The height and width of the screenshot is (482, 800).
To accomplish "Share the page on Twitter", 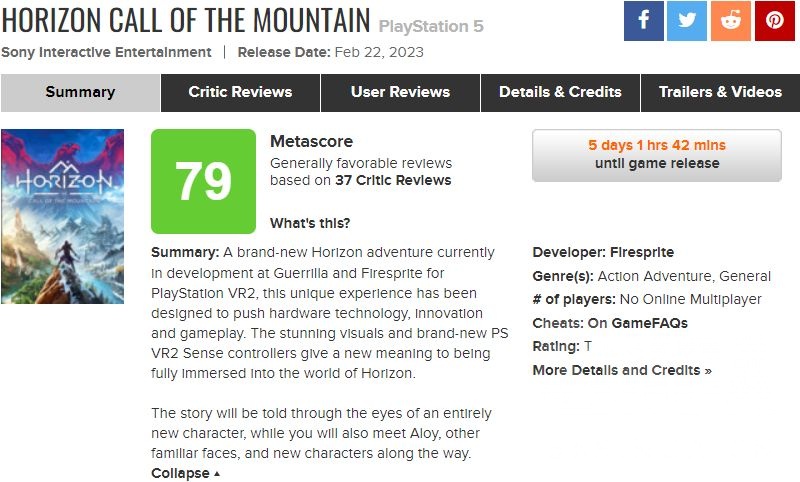I will pyautogui.click(x=687, y=21).
